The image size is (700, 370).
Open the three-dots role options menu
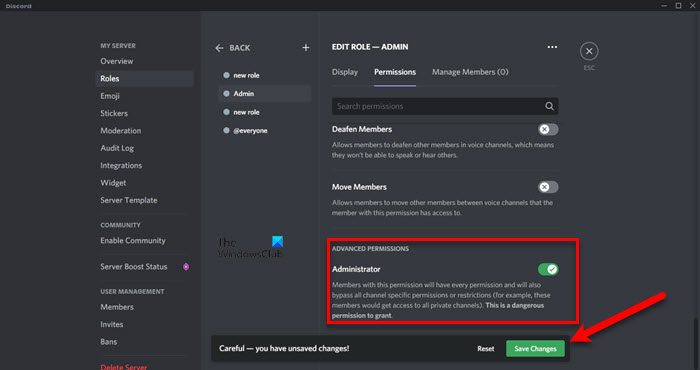552,47
